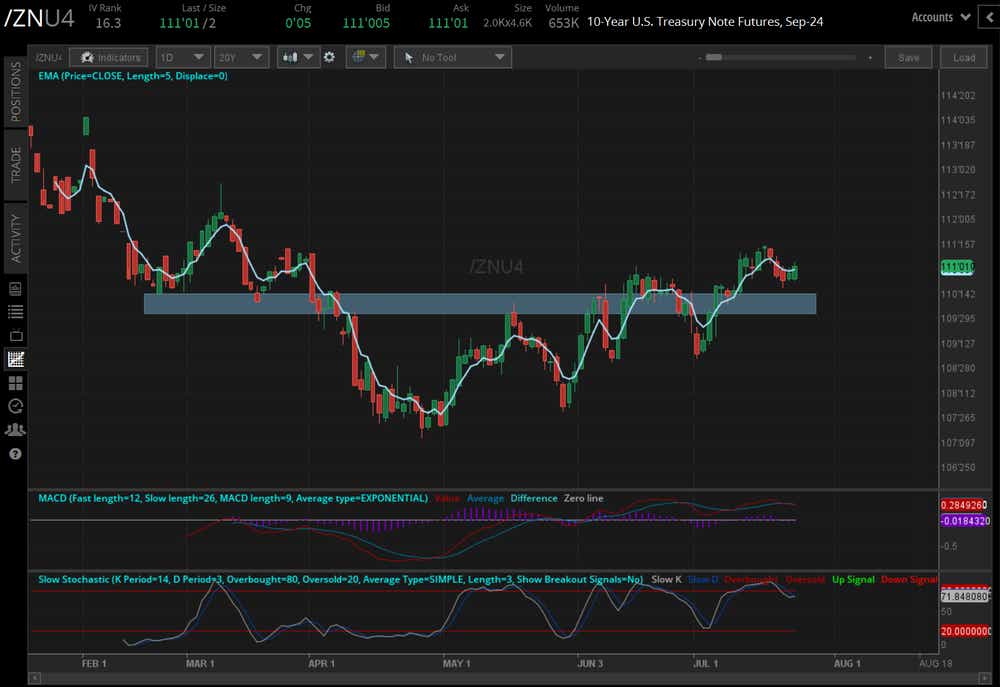Expand the 20Y range dropdown
Image resolution: width=1000 pixels, height=687 pixels.
[x=240, y=57]
